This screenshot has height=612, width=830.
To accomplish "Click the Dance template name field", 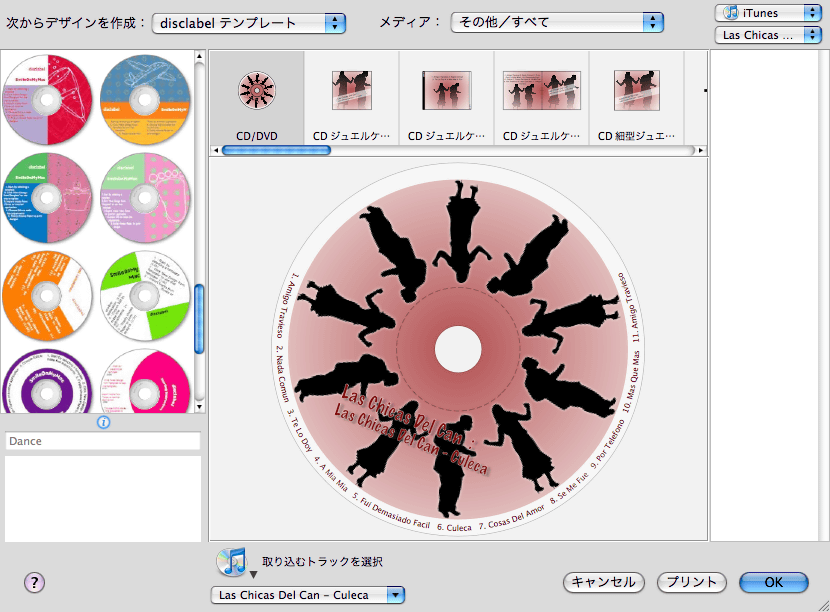I will click(103, 441).
